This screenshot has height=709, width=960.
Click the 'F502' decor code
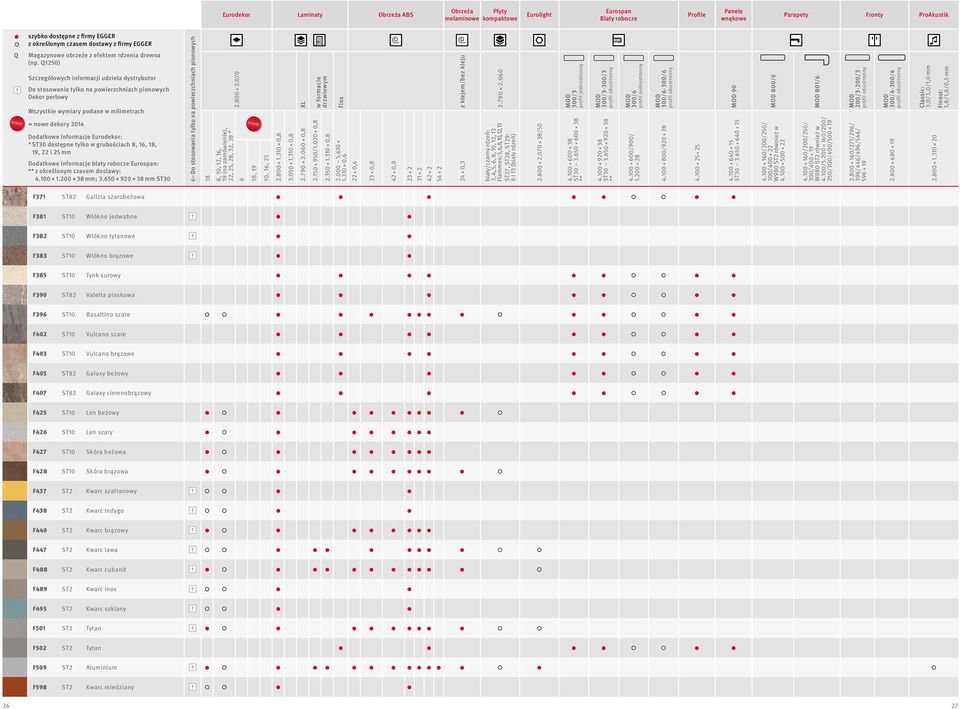[x=40, y=648]
